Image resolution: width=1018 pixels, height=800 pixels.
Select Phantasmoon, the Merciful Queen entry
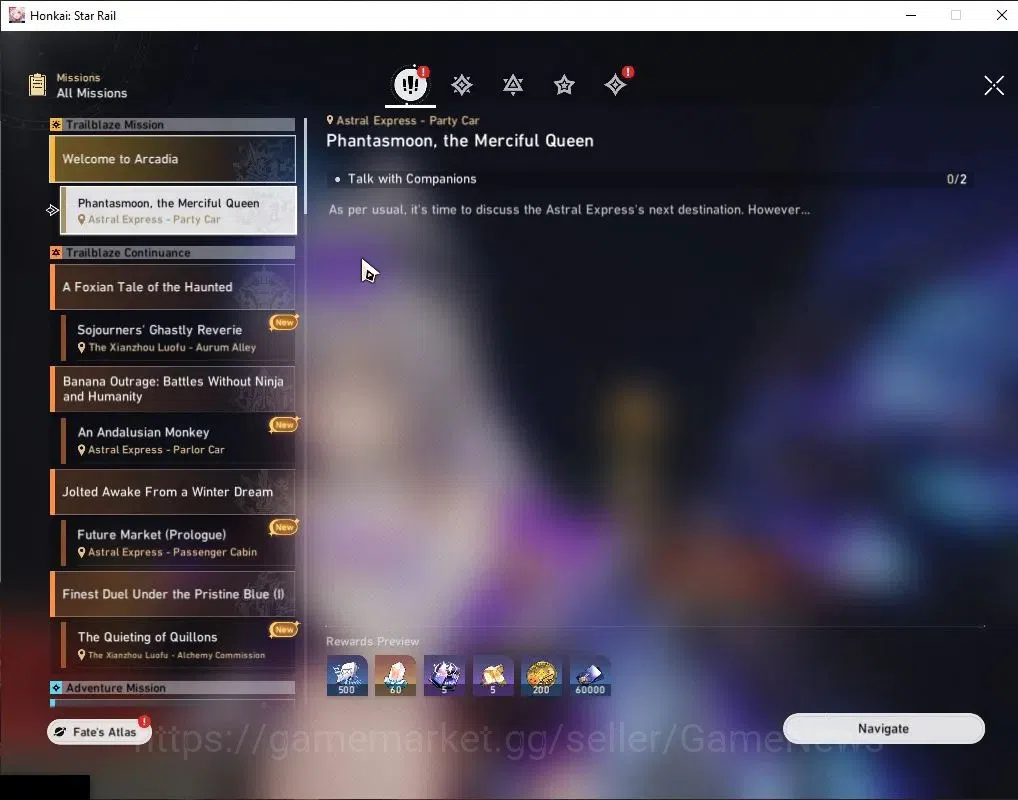179,210
